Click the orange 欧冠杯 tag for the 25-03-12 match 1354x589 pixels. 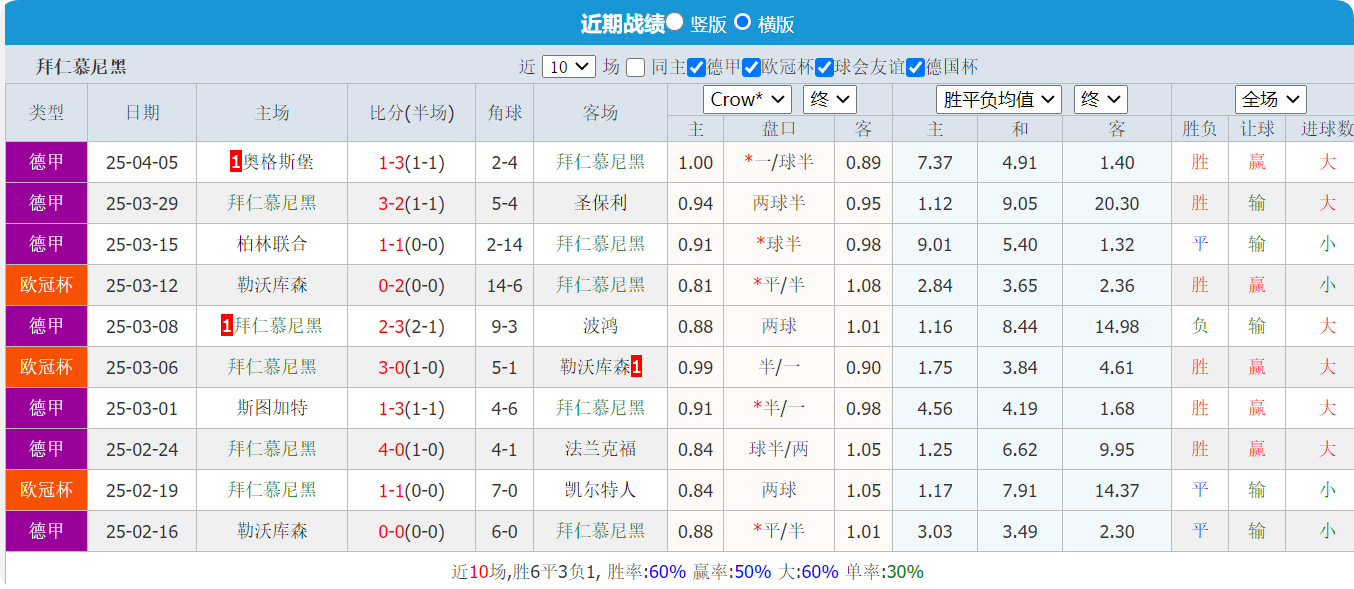(x=46, y=285)
